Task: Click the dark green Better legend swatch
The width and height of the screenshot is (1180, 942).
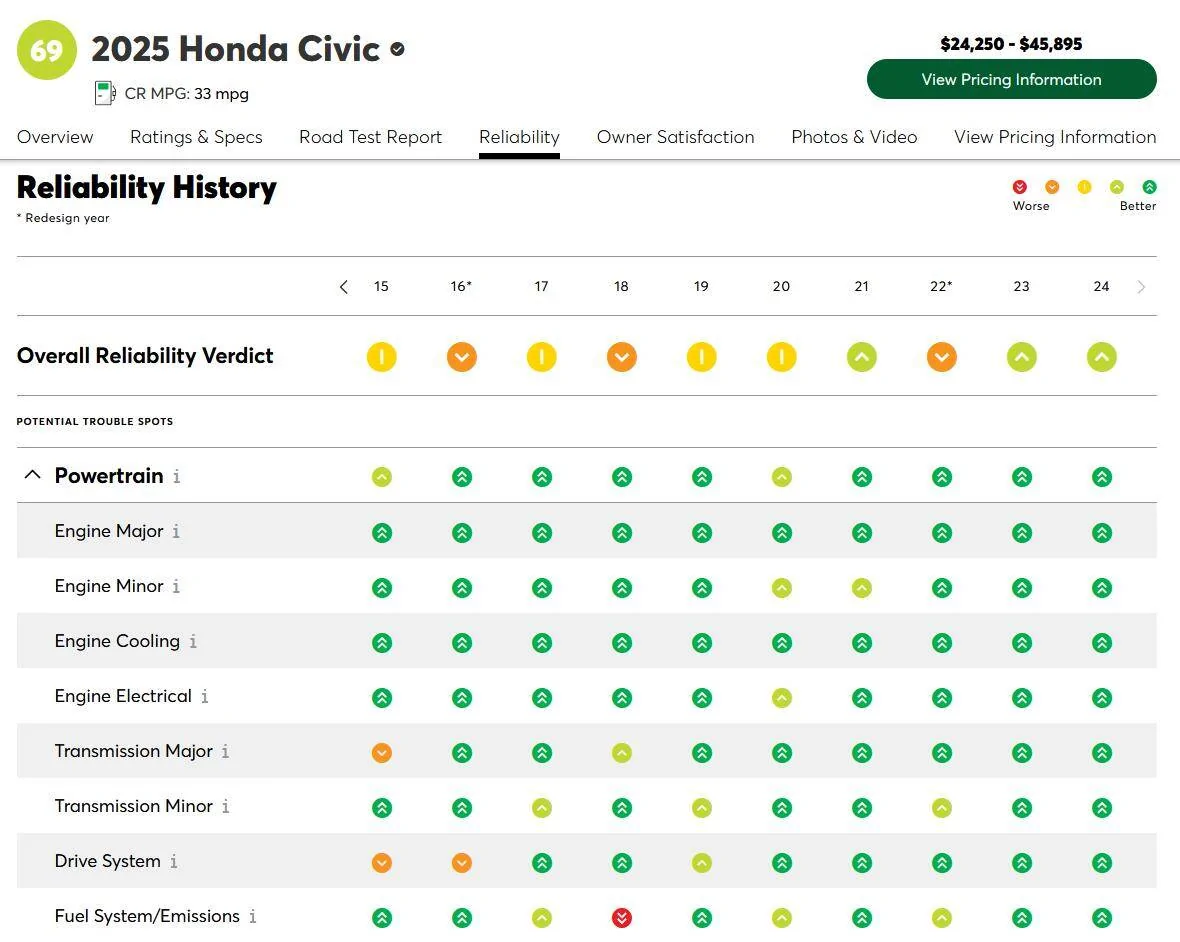Action: click(x=1149, y=187)
